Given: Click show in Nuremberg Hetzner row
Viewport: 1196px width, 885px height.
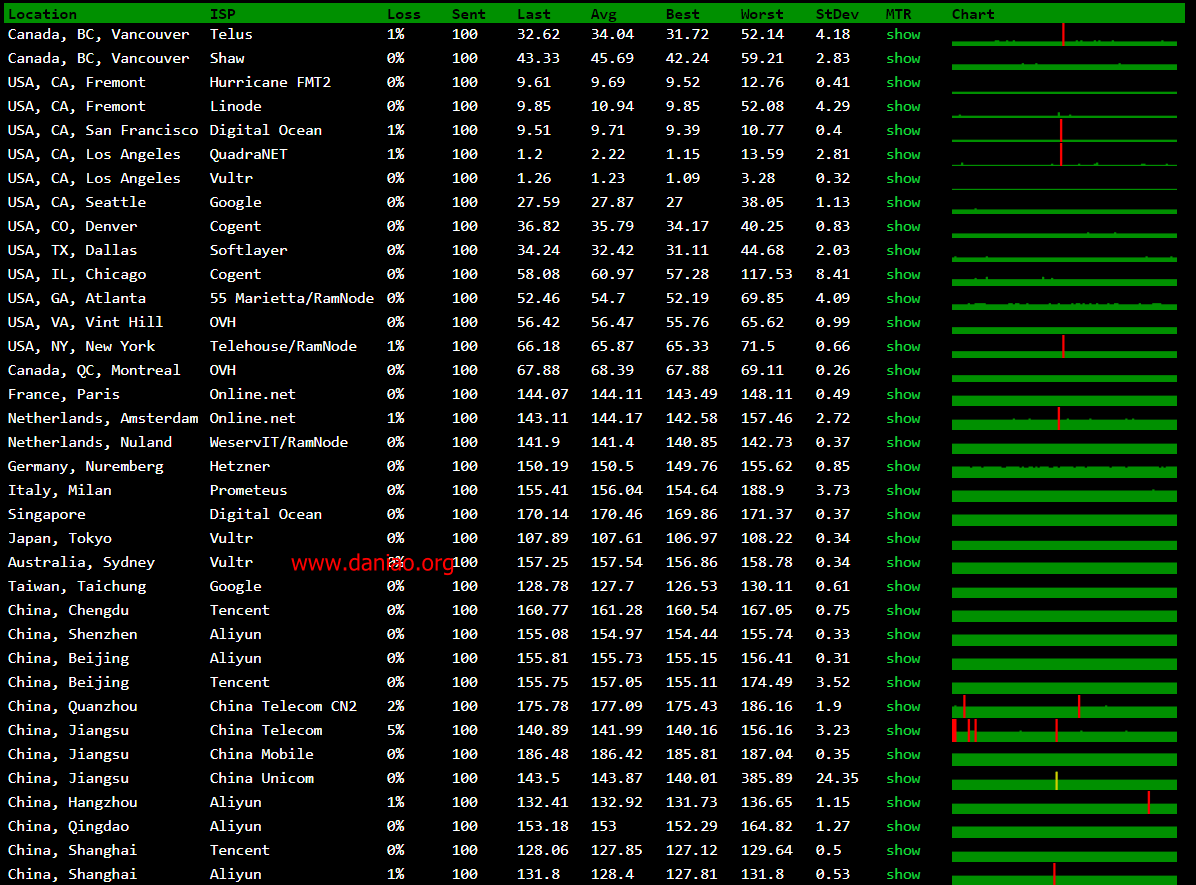Looking at the screenshot, I should [x=903, y=466].
